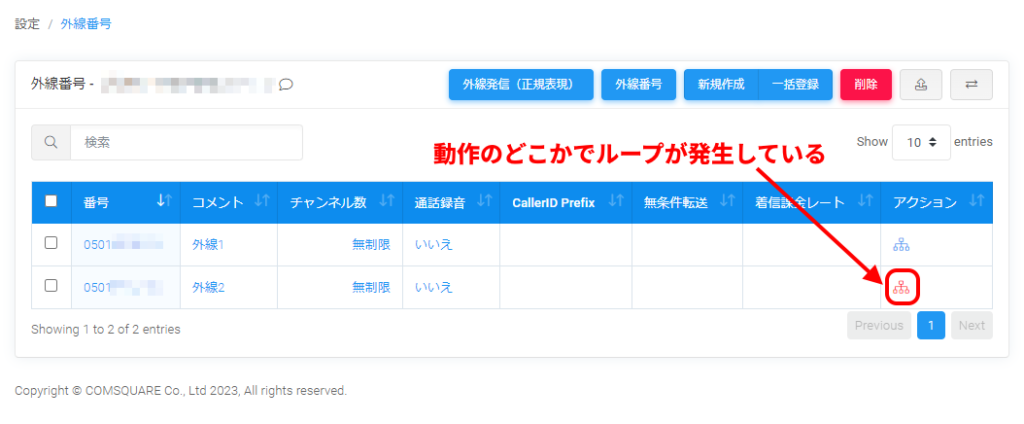Image resolution: width=1024 pixels, height=424 pixels.
Task: Click the 新規作成 button
Action: pyautogui.click(x=721, y=85)
